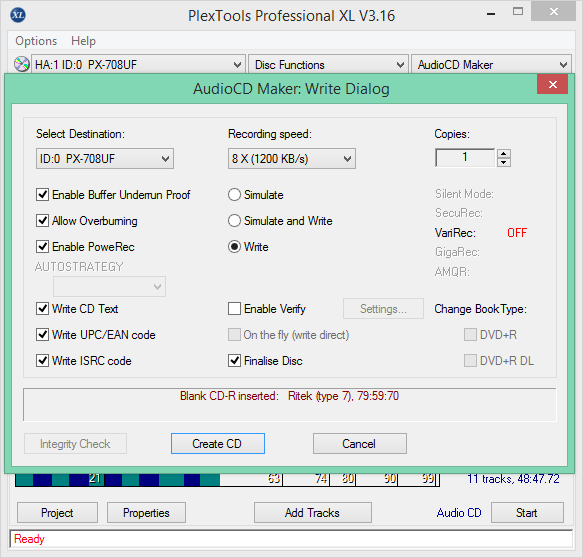Click the 11 tracks, 48:47.72 text
Screen dimensions: 583x558
pos(513,479)
